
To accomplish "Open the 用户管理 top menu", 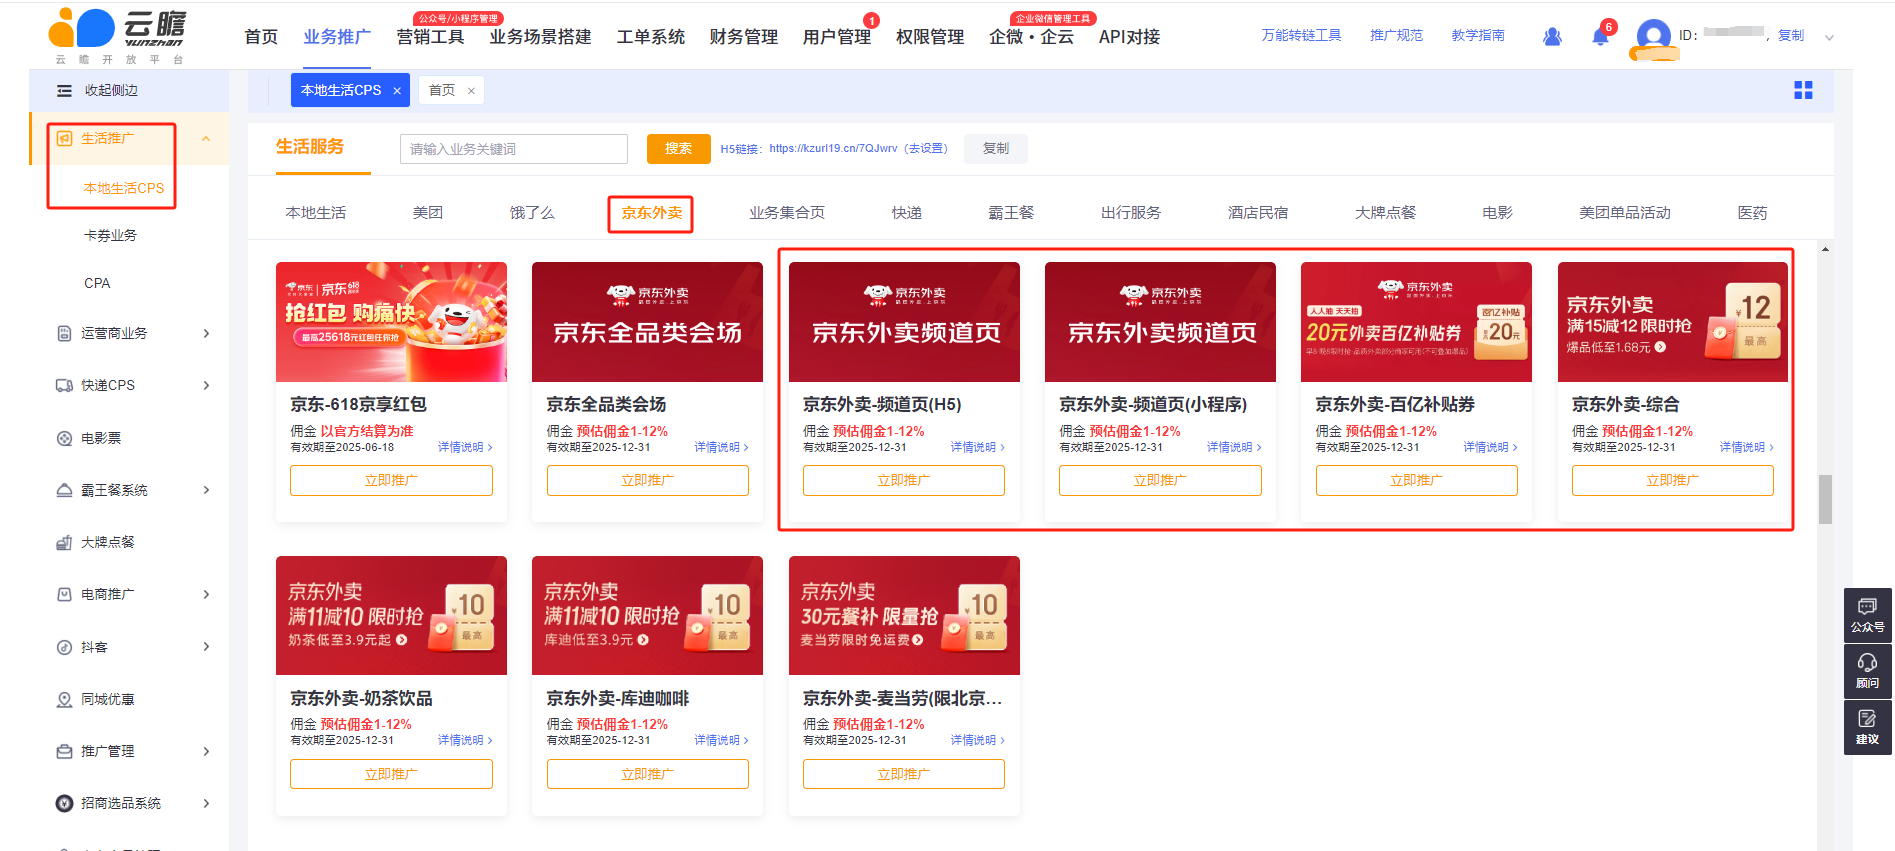I will point(836,37).
